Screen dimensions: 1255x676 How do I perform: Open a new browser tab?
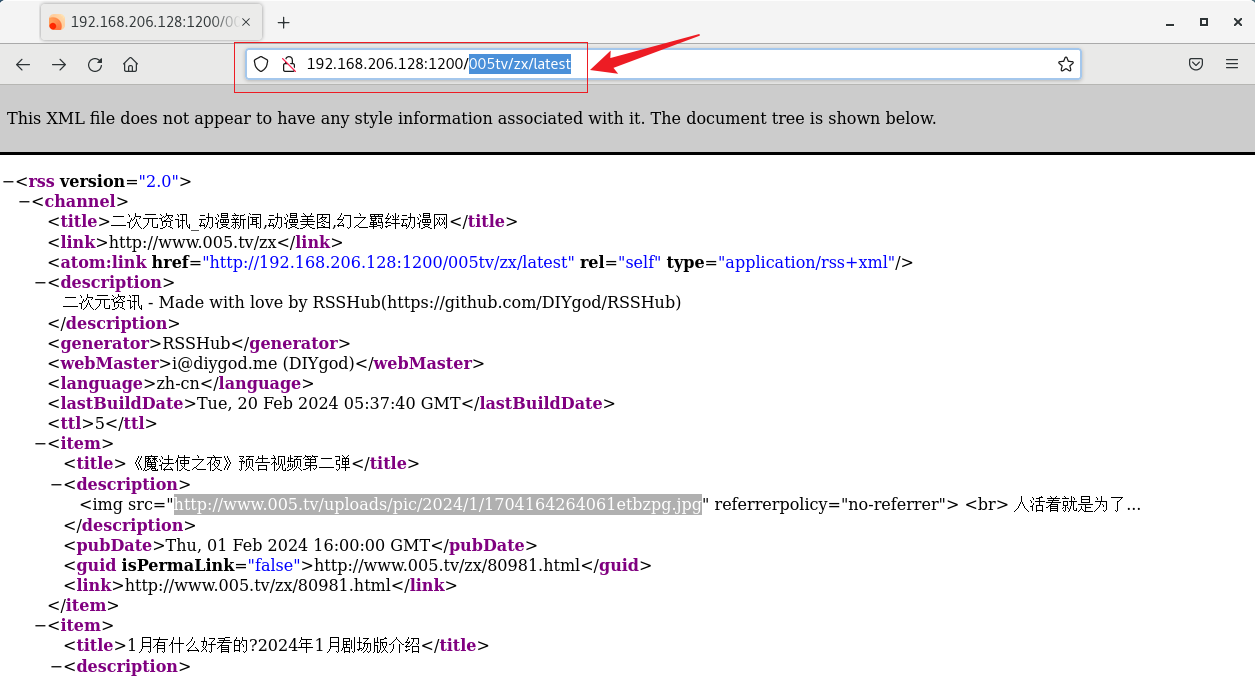click(x=284, y=22)
